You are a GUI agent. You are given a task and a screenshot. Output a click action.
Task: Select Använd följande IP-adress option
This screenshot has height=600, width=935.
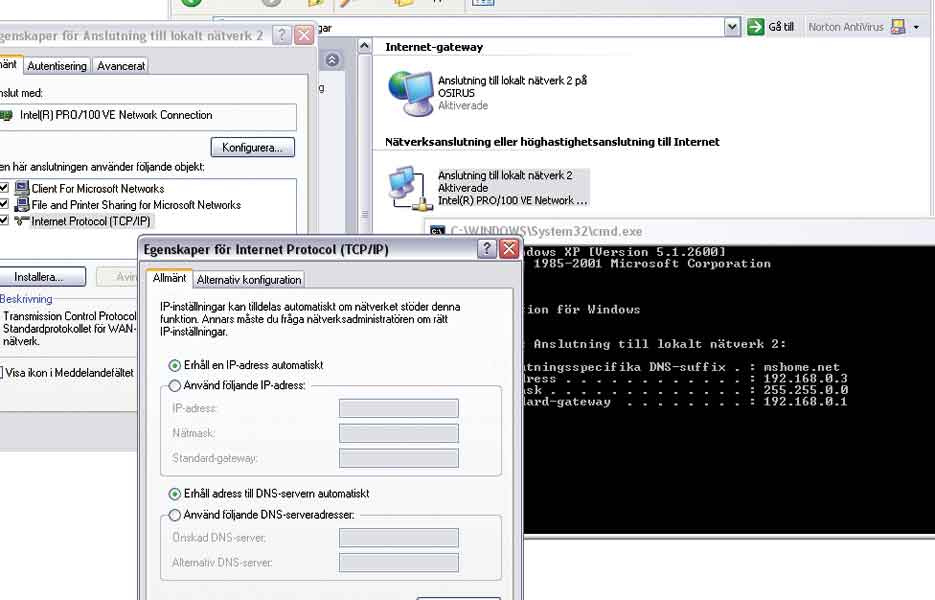point(175,386)
